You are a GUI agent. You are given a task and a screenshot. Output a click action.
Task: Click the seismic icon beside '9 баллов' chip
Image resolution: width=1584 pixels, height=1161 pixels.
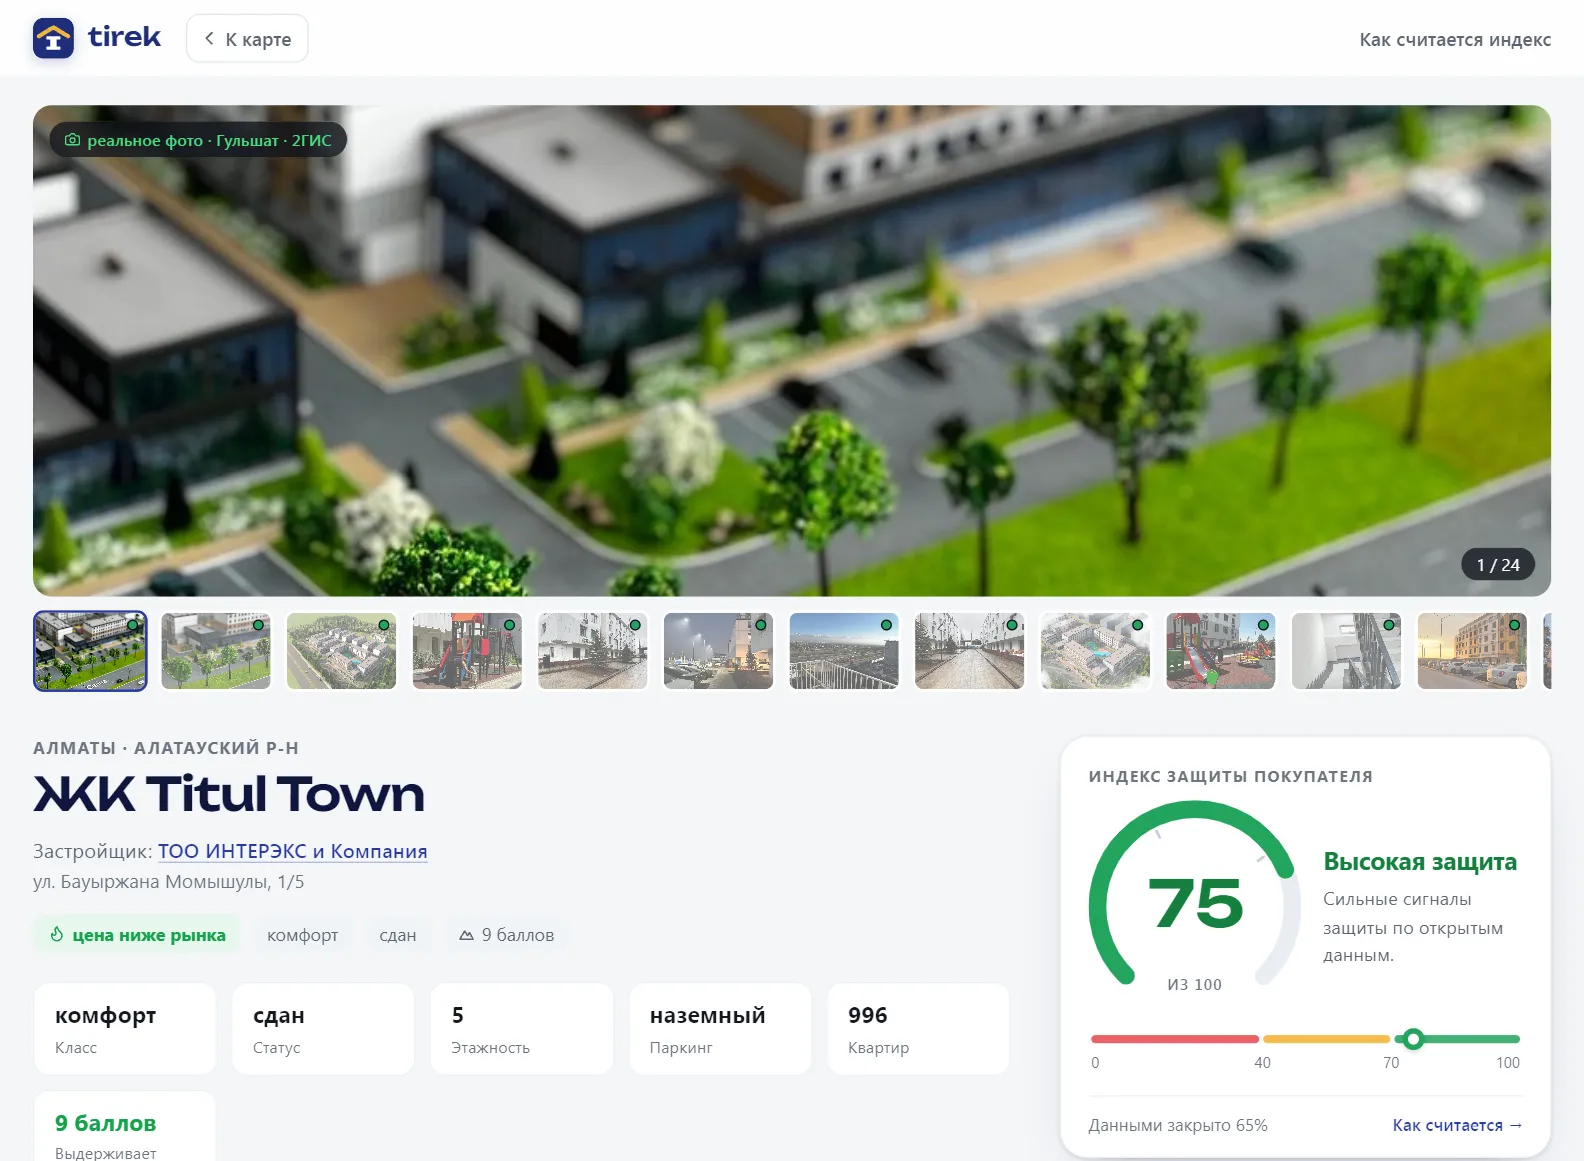point(466,935)
